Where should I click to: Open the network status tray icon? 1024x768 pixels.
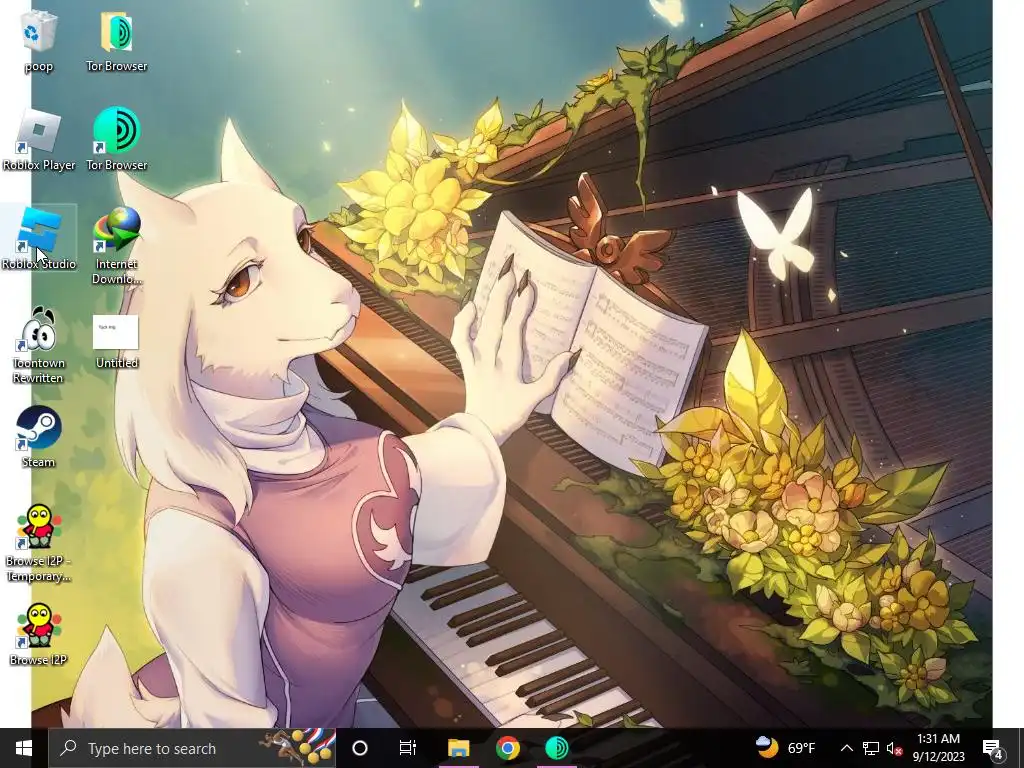click(871, 748)
